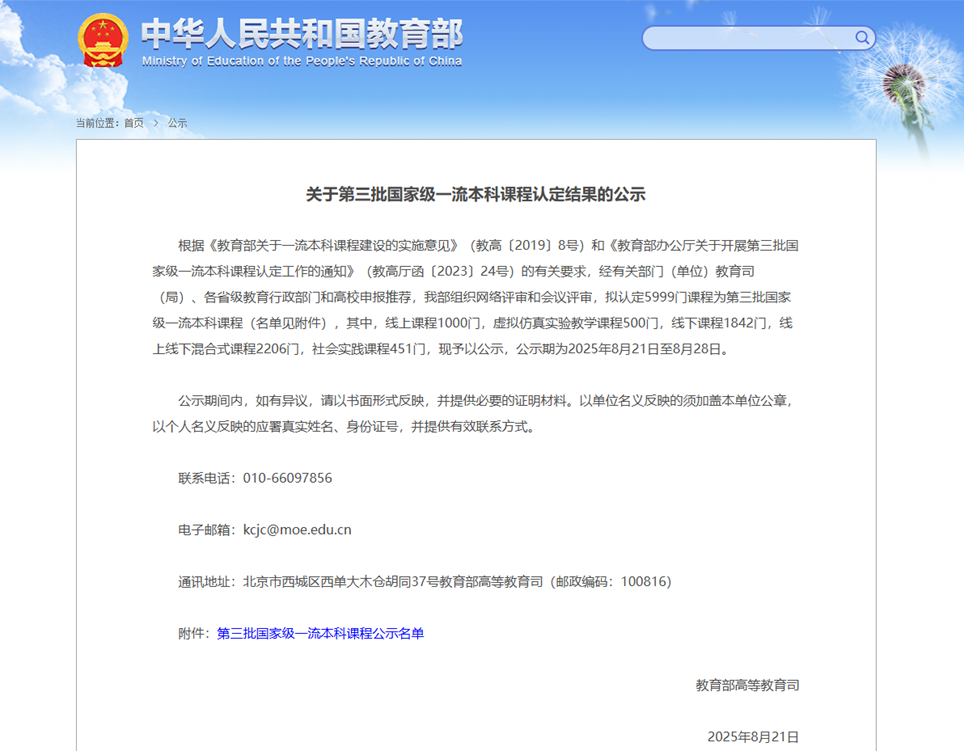Click the search magnifier icon
Screen dimensions: 964x751
862,38
